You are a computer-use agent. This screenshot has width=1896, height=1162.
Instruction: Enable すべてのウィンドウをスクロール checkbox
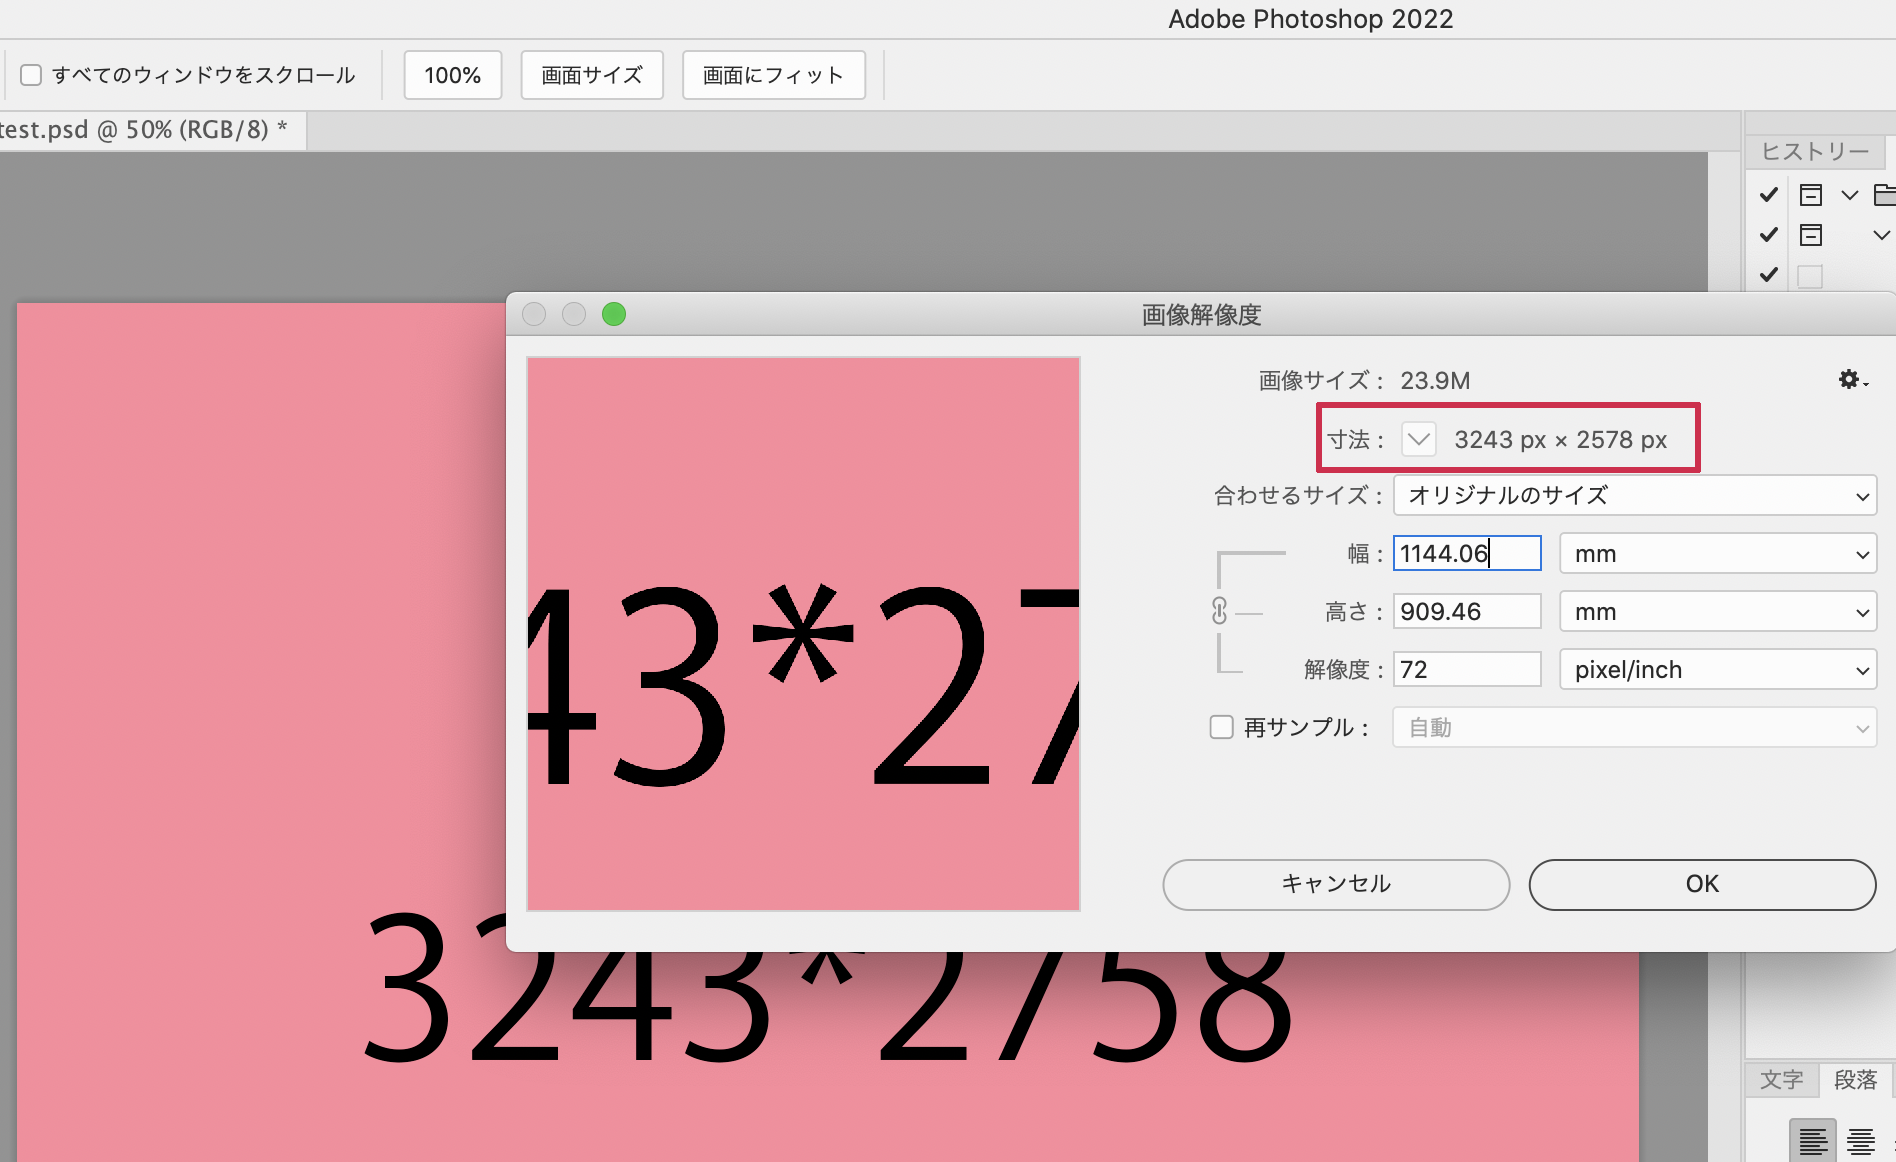point(31,75)
